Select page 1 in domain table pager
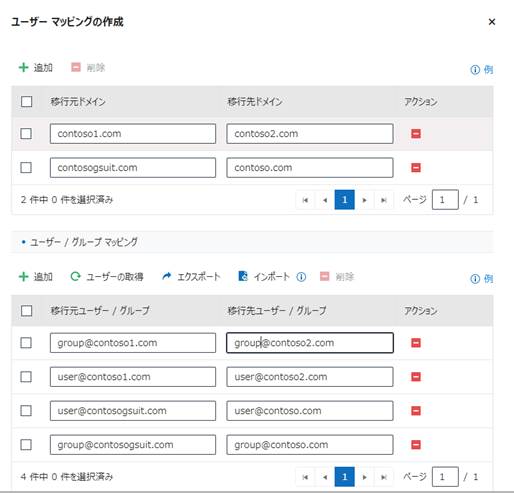 (x=344, y=200)
